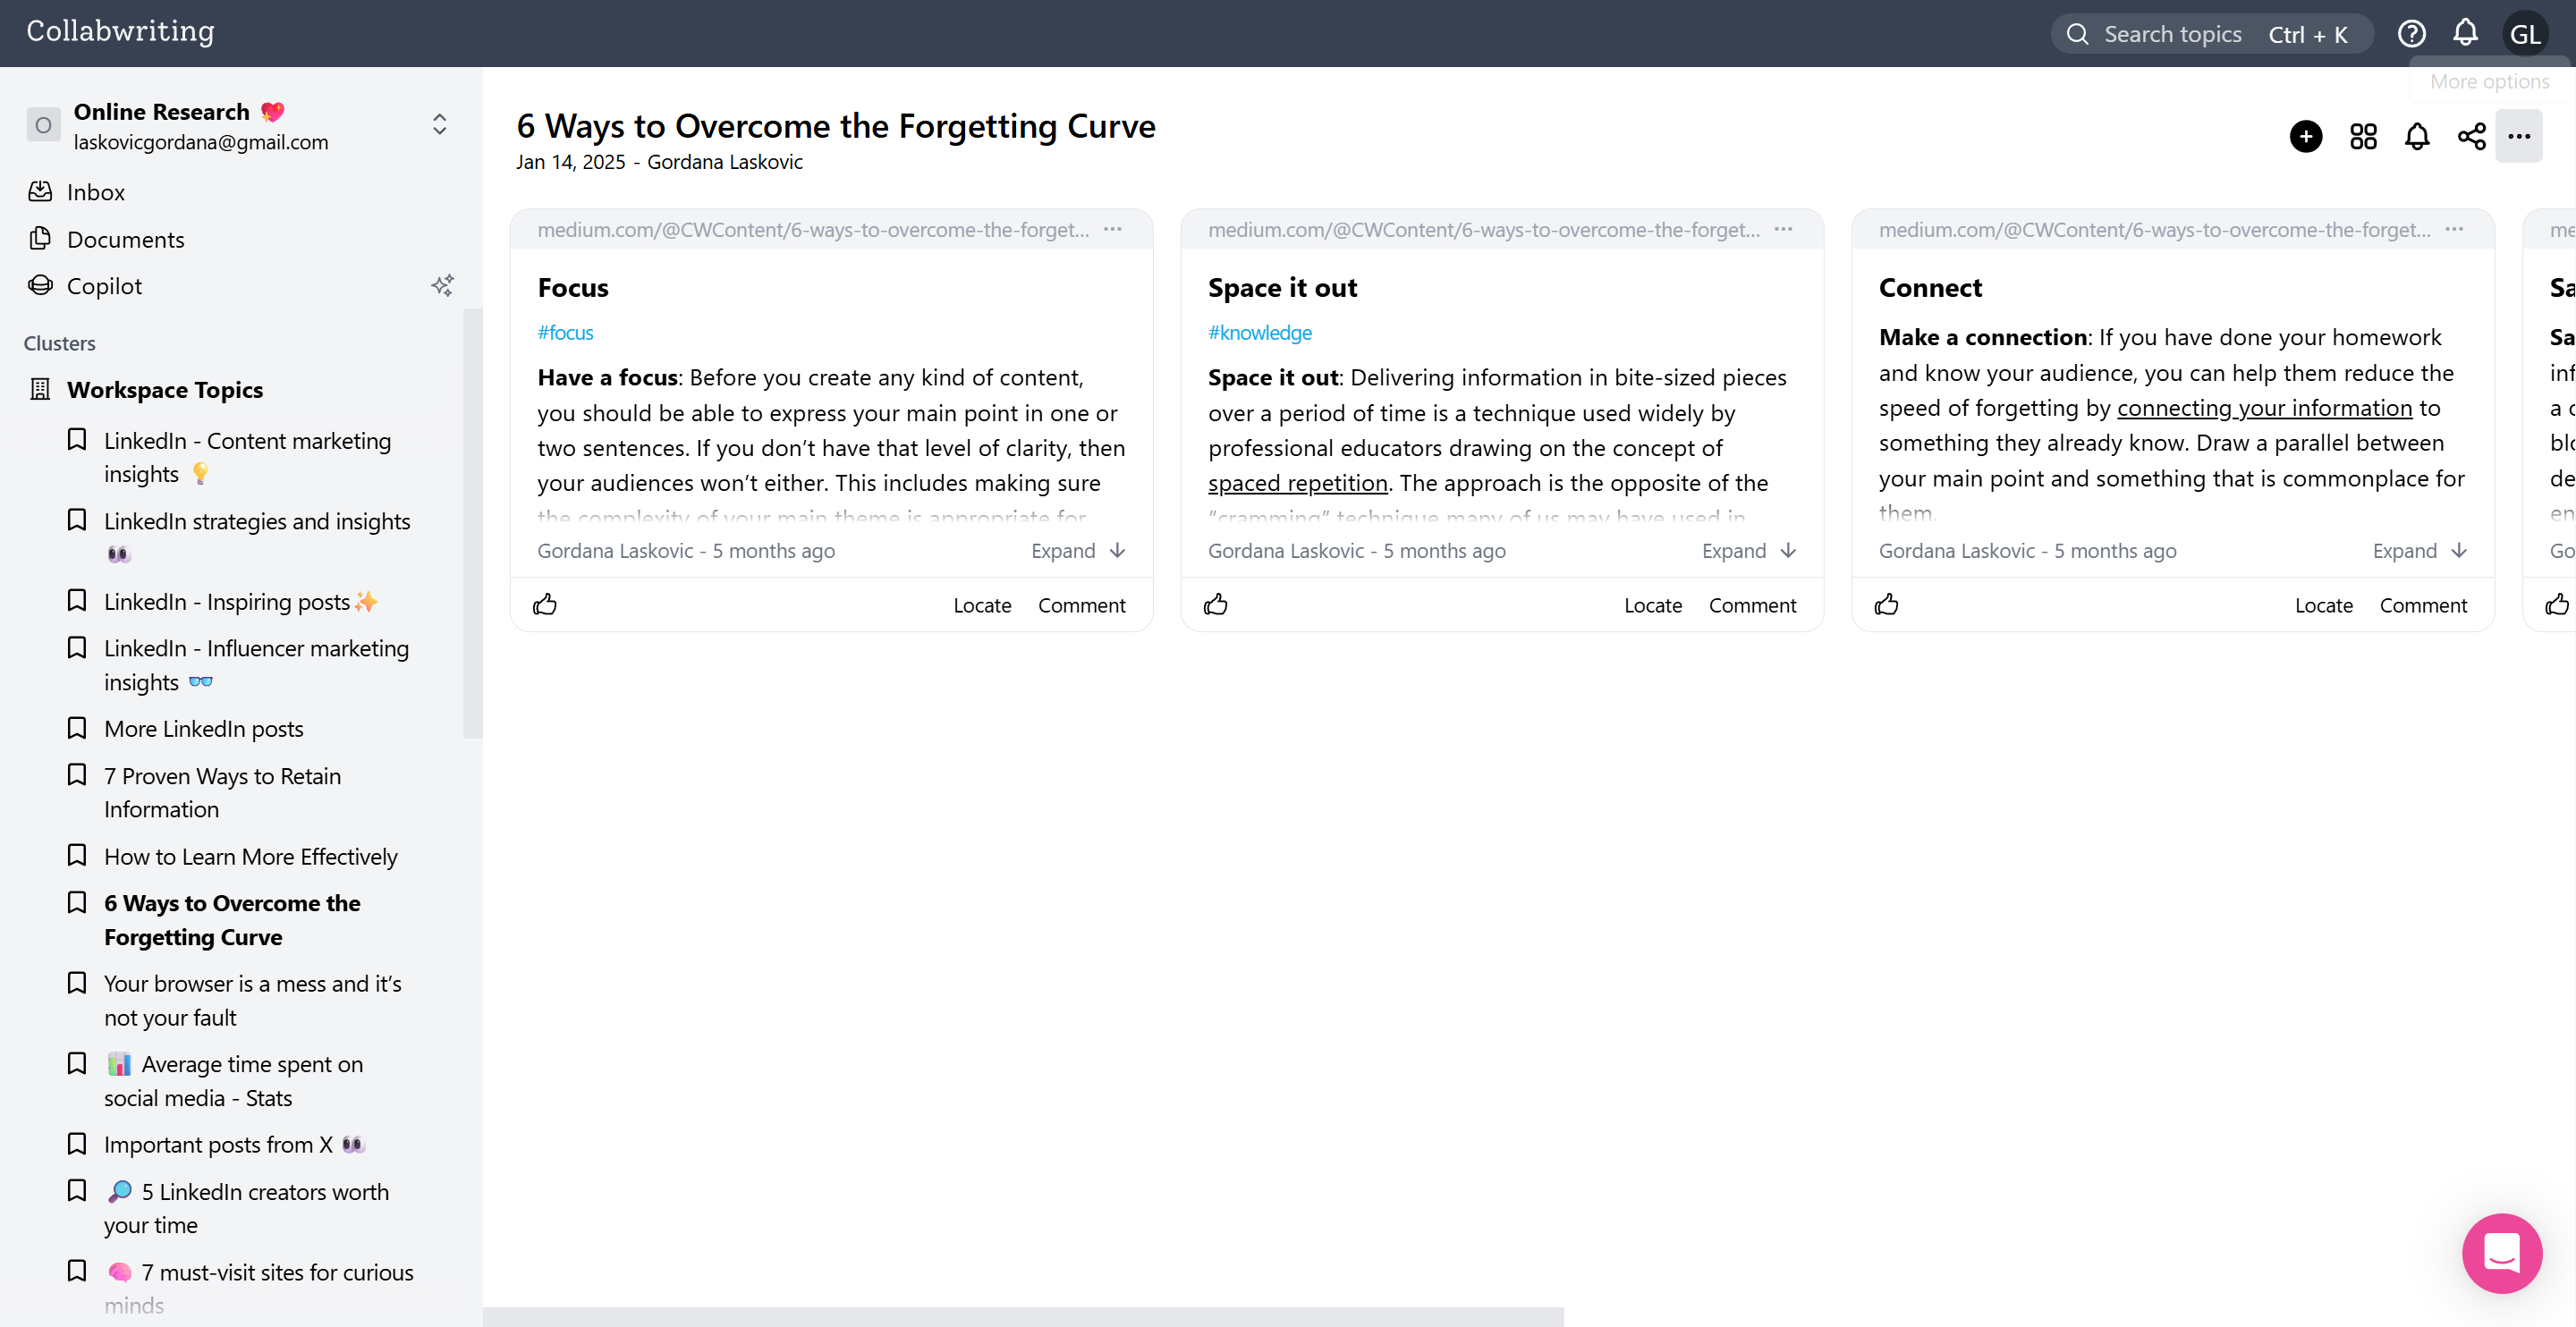This screenshot has height=1327, width=2576.
Task: Open LinkedIn strategies and insights topic
Action: tap(257, 537)
